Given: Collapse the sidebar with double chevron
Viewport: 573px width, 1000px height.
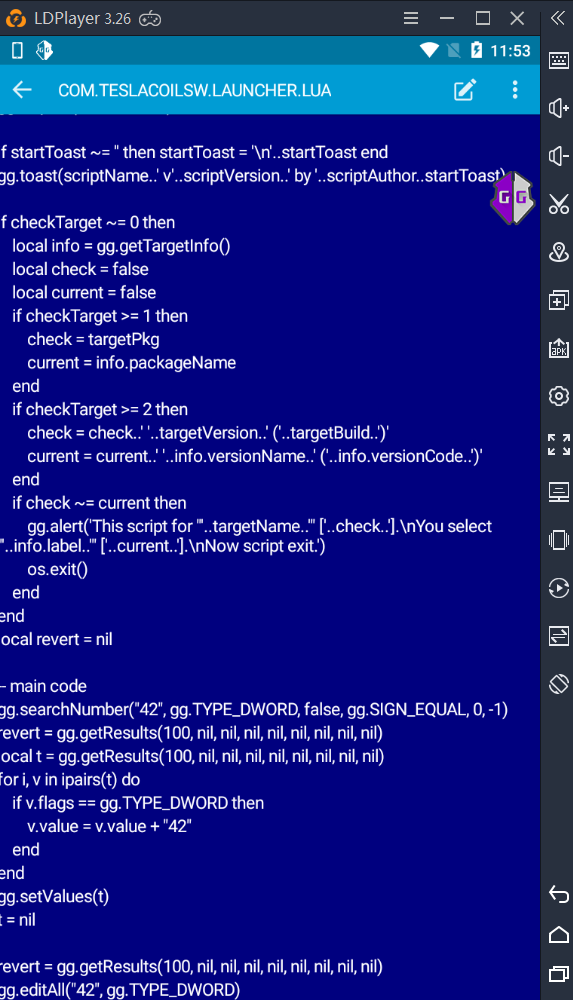Looking at the screenshot, I should 558,18.
